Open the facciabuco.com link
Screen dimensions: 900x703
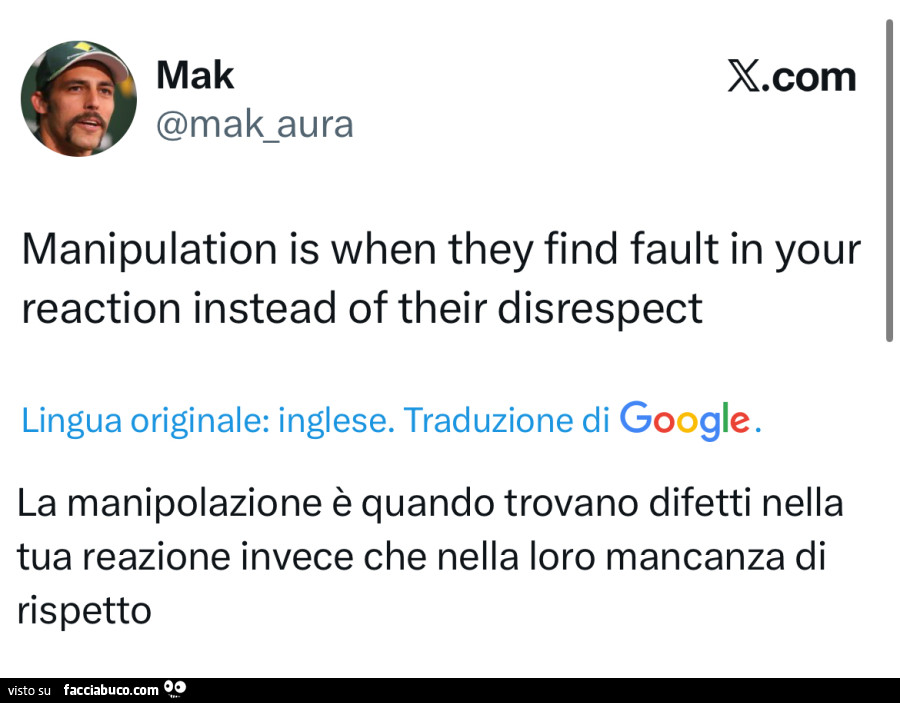point(112,690)
